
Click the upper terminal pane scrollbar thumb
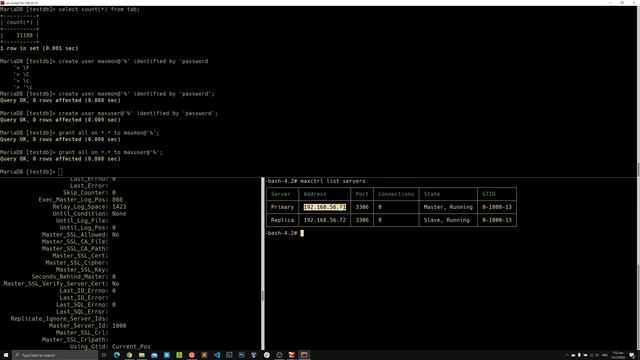[638, 169]
